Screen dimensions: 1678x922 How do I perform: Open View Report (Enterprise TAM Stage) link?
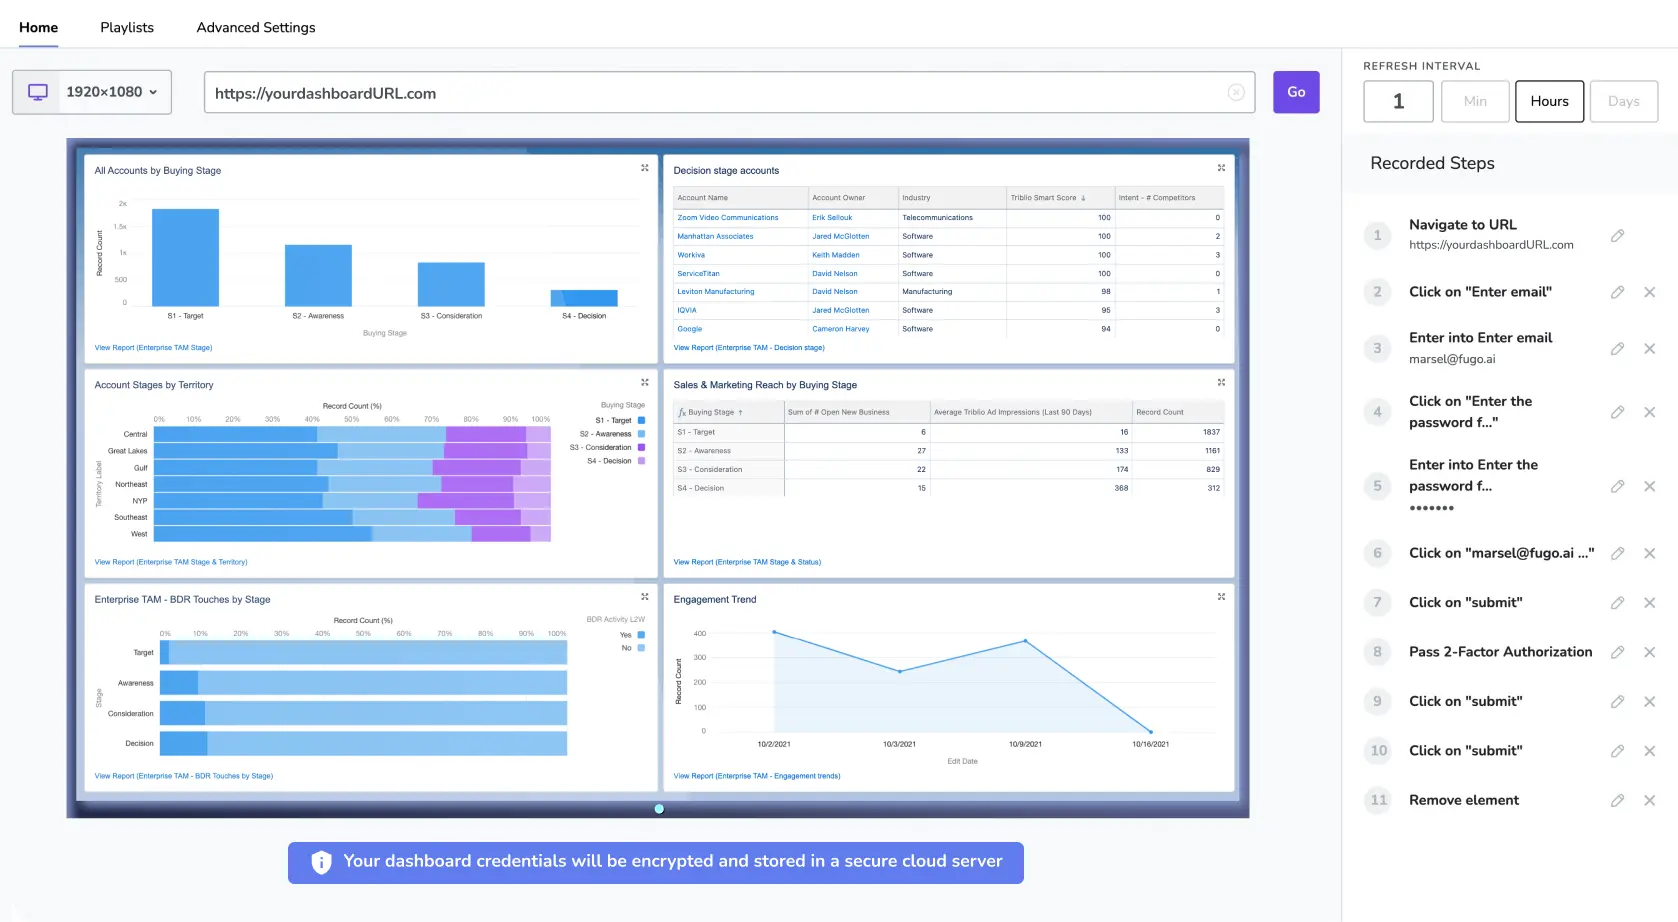tap(153, 348)
